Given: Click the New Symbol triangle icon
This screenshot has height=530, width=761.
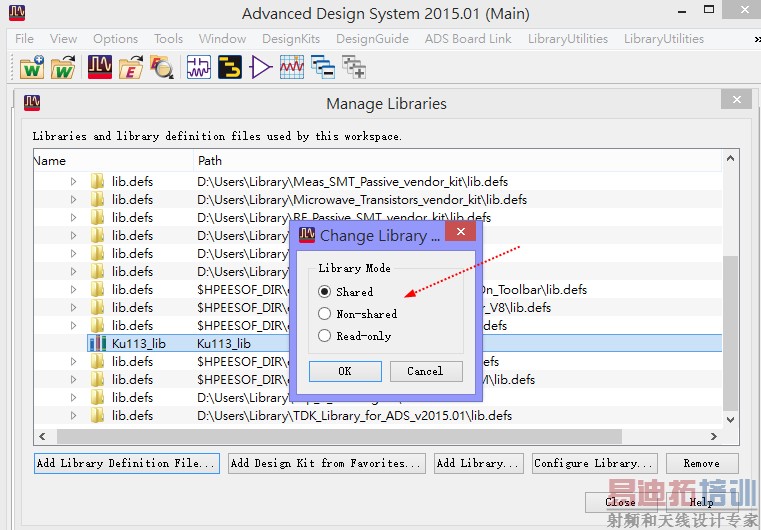Looking at the screenshot, I should point(261,67).
